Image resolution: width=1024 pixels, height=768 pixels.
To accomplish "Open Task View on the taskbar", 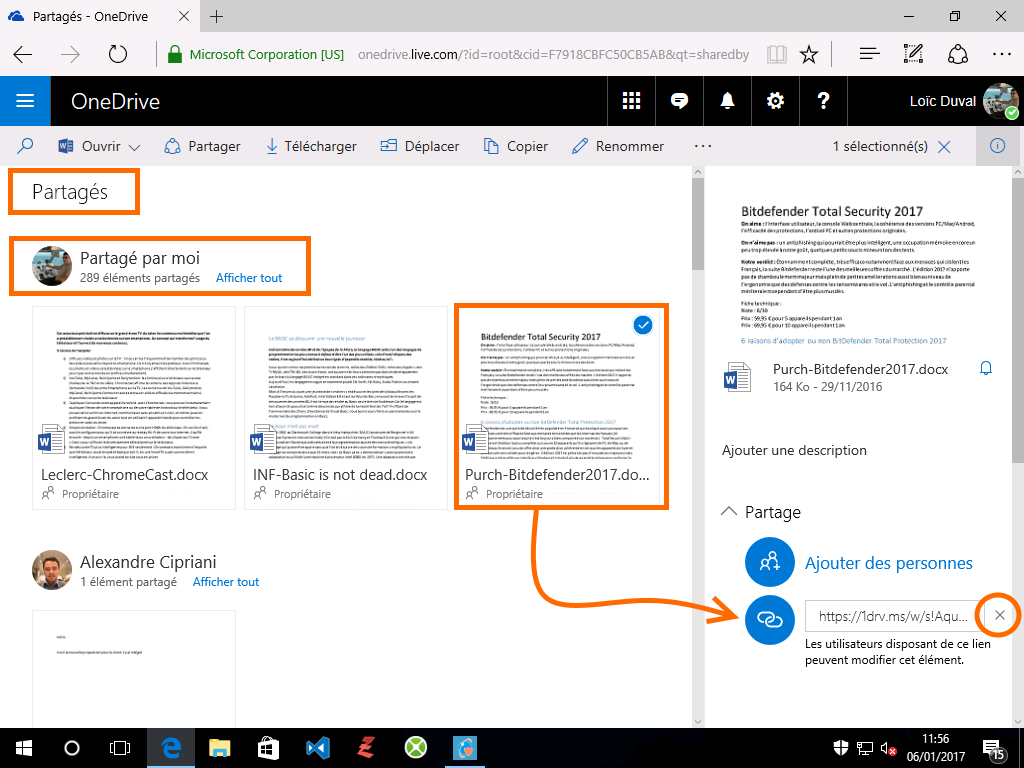I will (x=120, y=748).
